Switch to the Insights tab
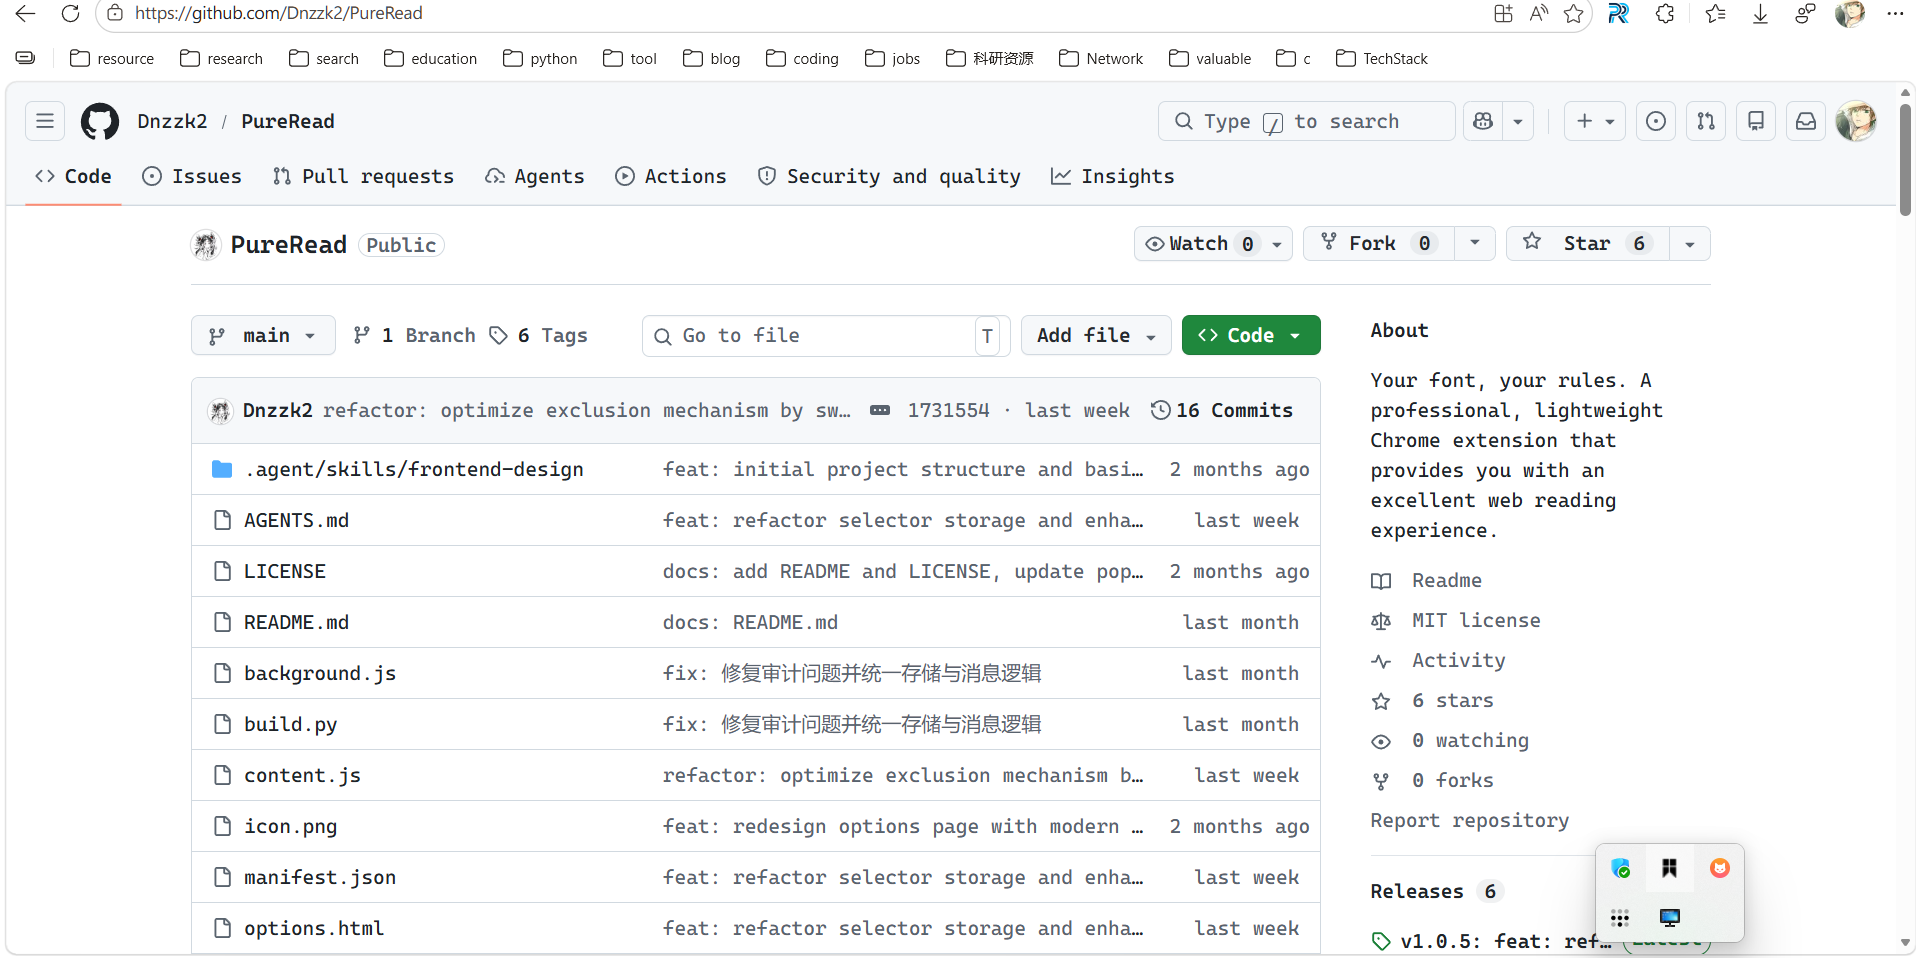 pos(1113,177)
